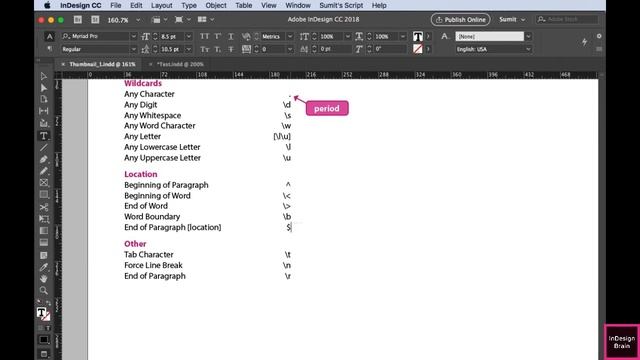This screenshot has width=640, height=360.
Task: Select the Rectangle Frame tool
Action: pos(44,182)
